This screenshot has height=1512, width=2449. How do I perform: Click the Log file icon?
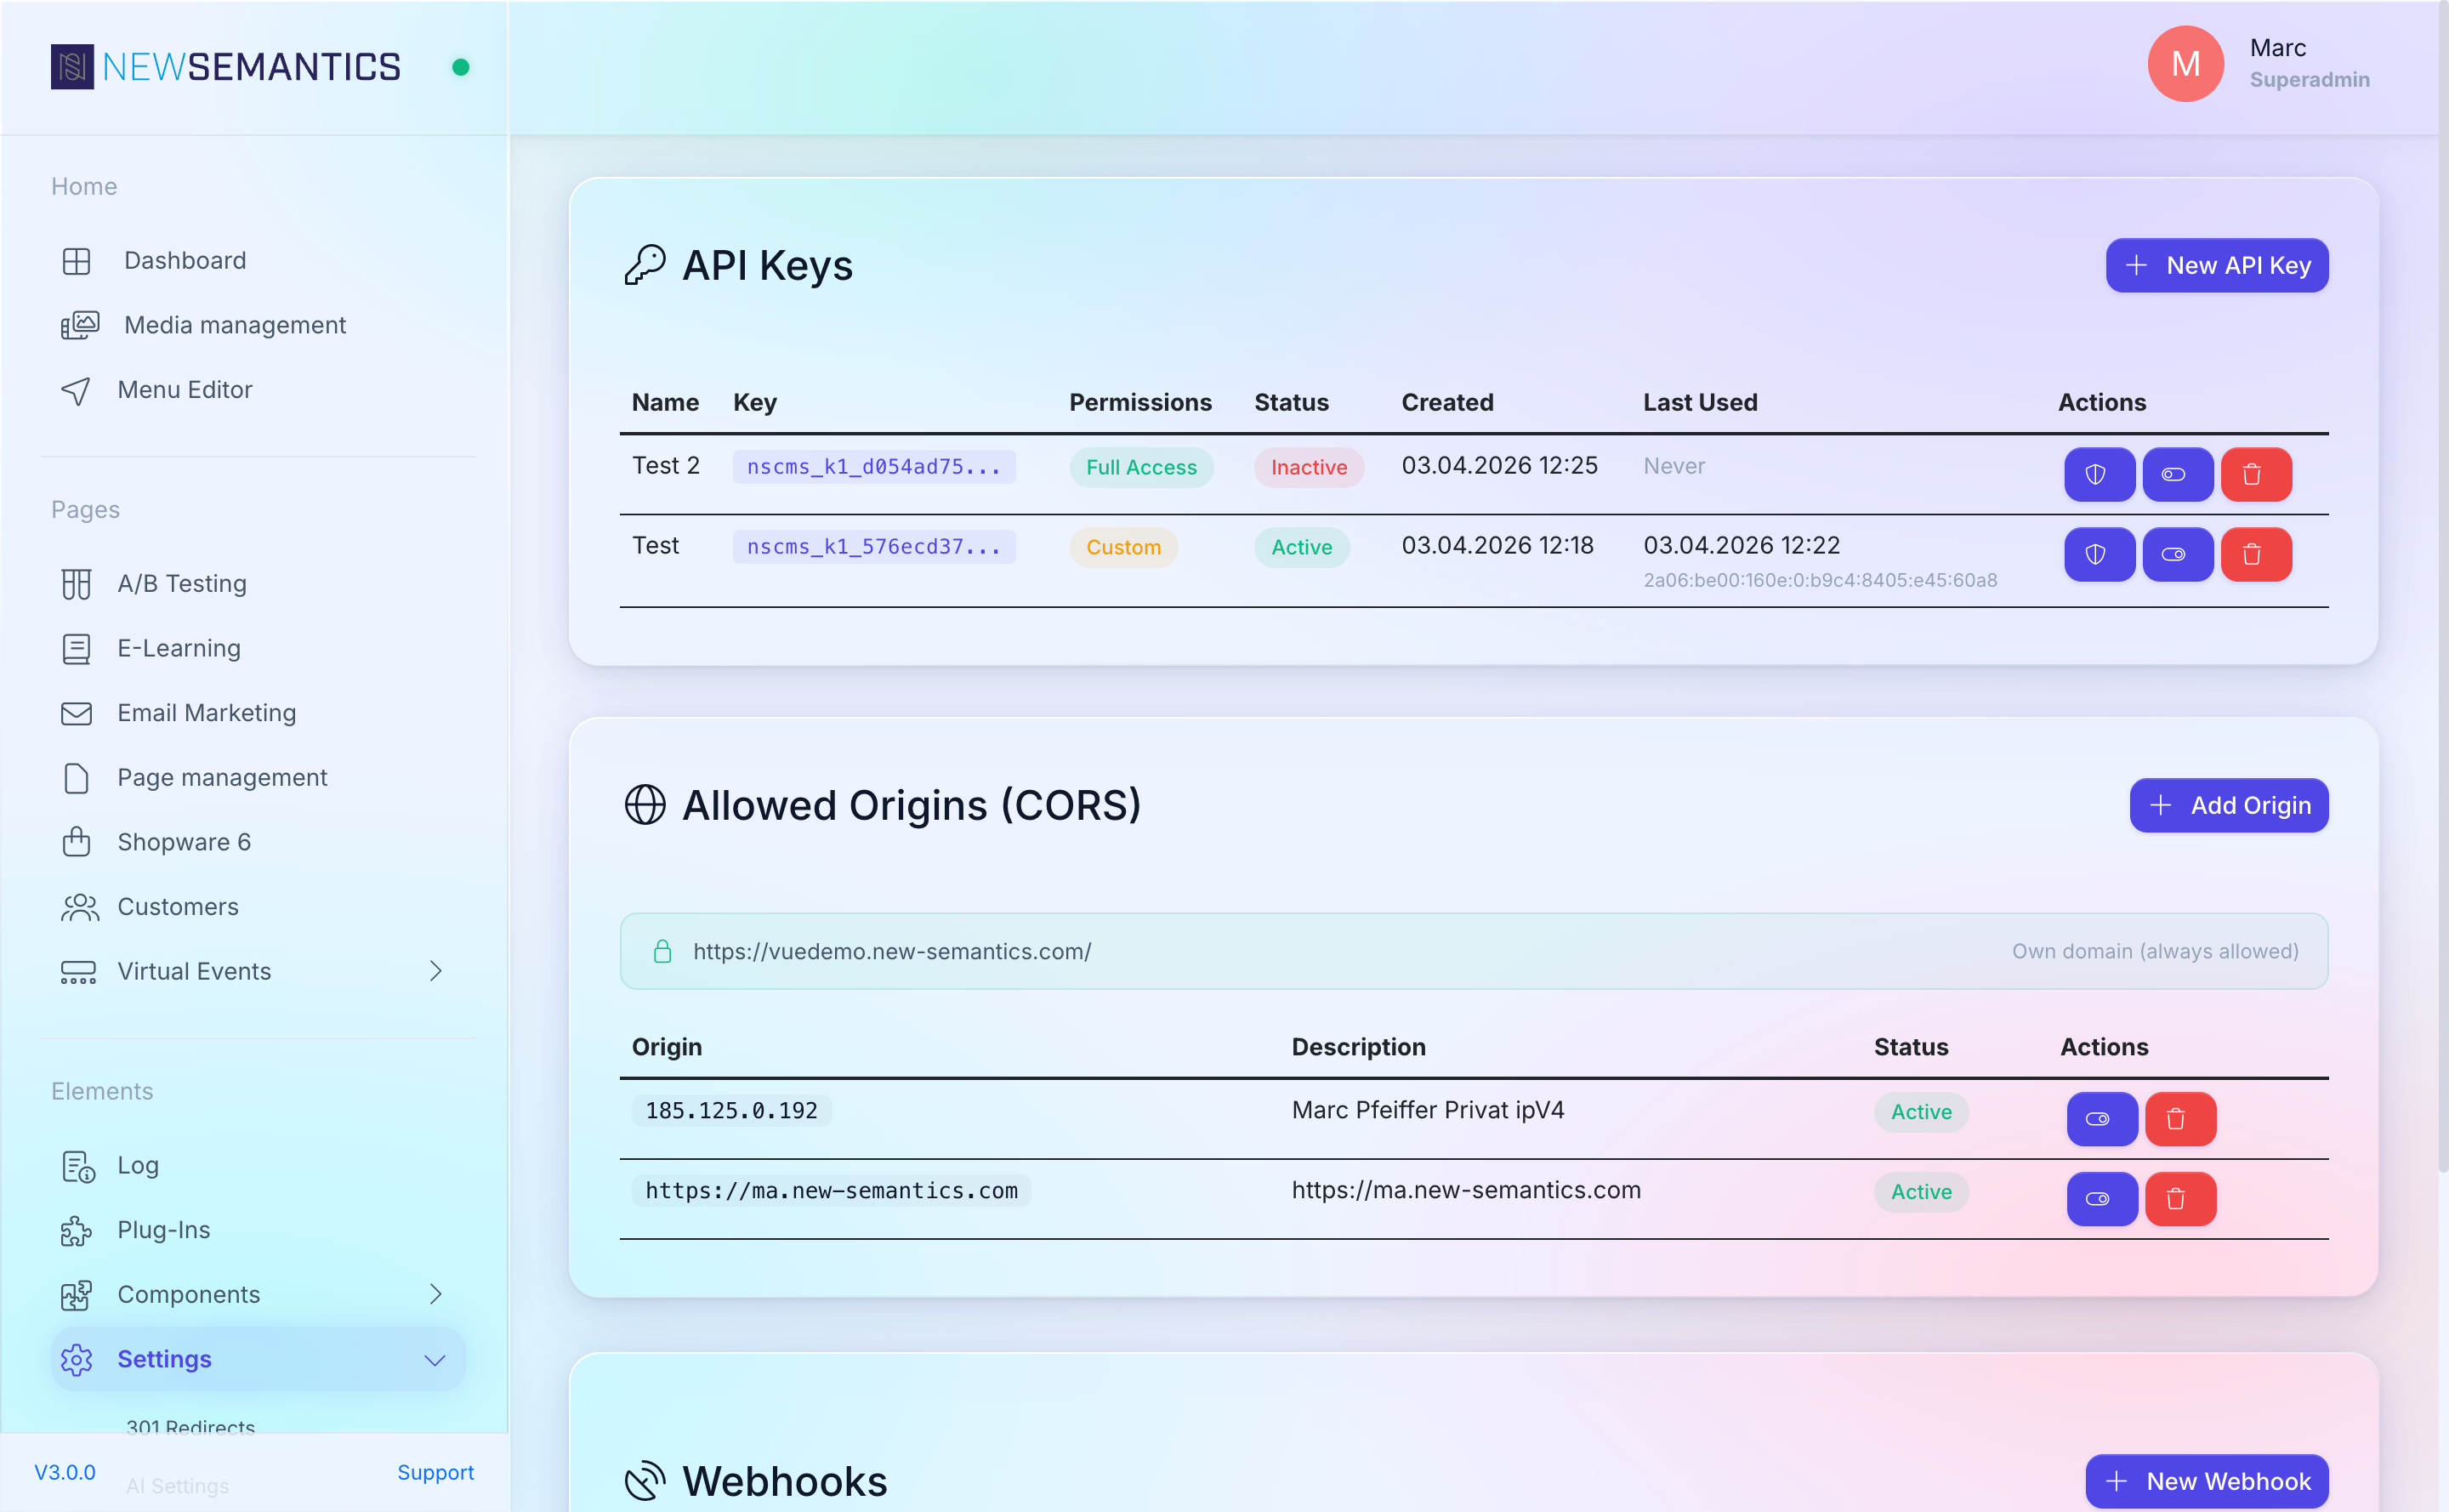coord(78,1166)
